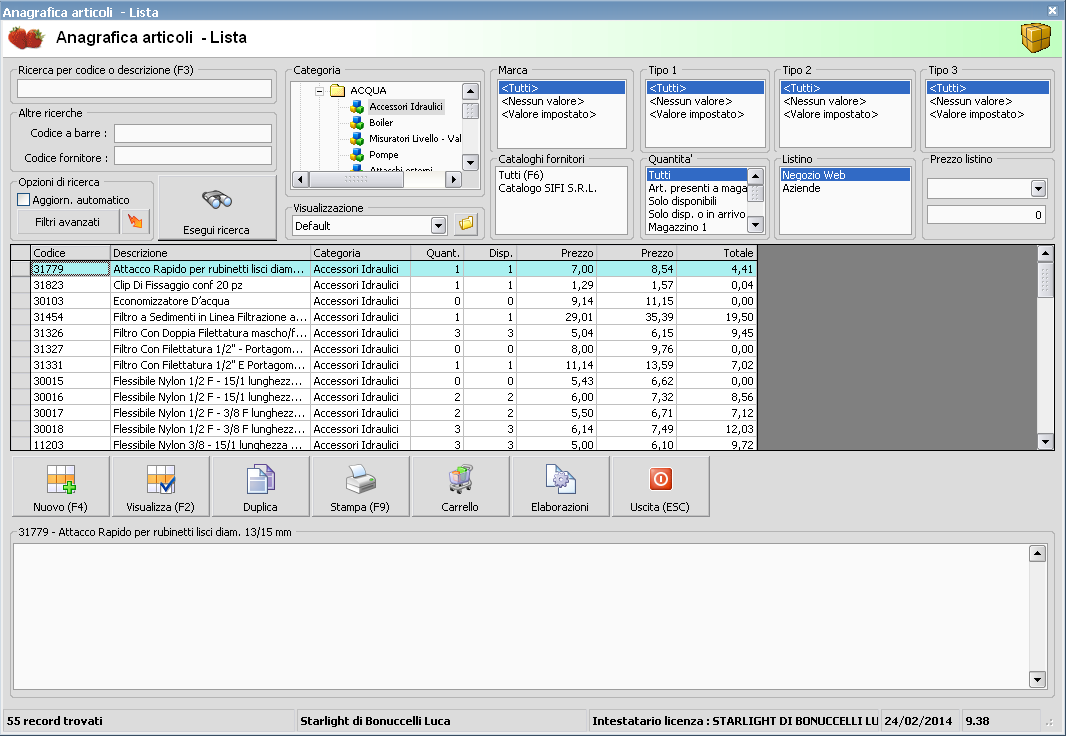
Task: Click the search by code or description field
Action: [x=144, y=89]
